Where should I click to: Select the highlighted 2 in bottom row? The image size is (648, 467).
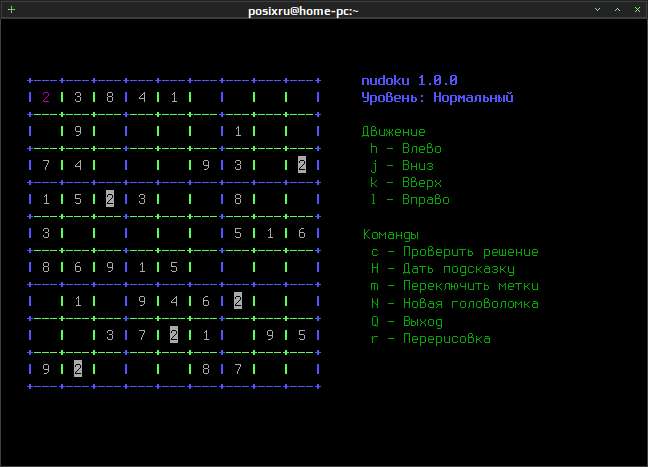click(x=78, y=369)
